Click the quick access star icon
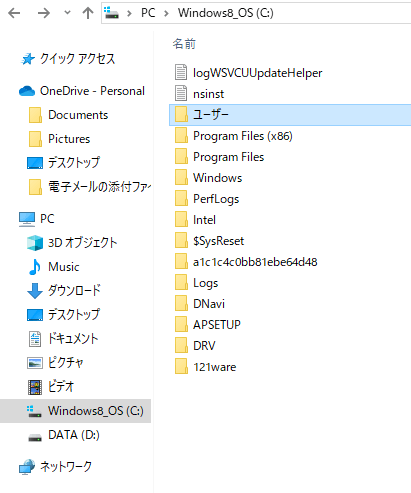 pos(28,59)
